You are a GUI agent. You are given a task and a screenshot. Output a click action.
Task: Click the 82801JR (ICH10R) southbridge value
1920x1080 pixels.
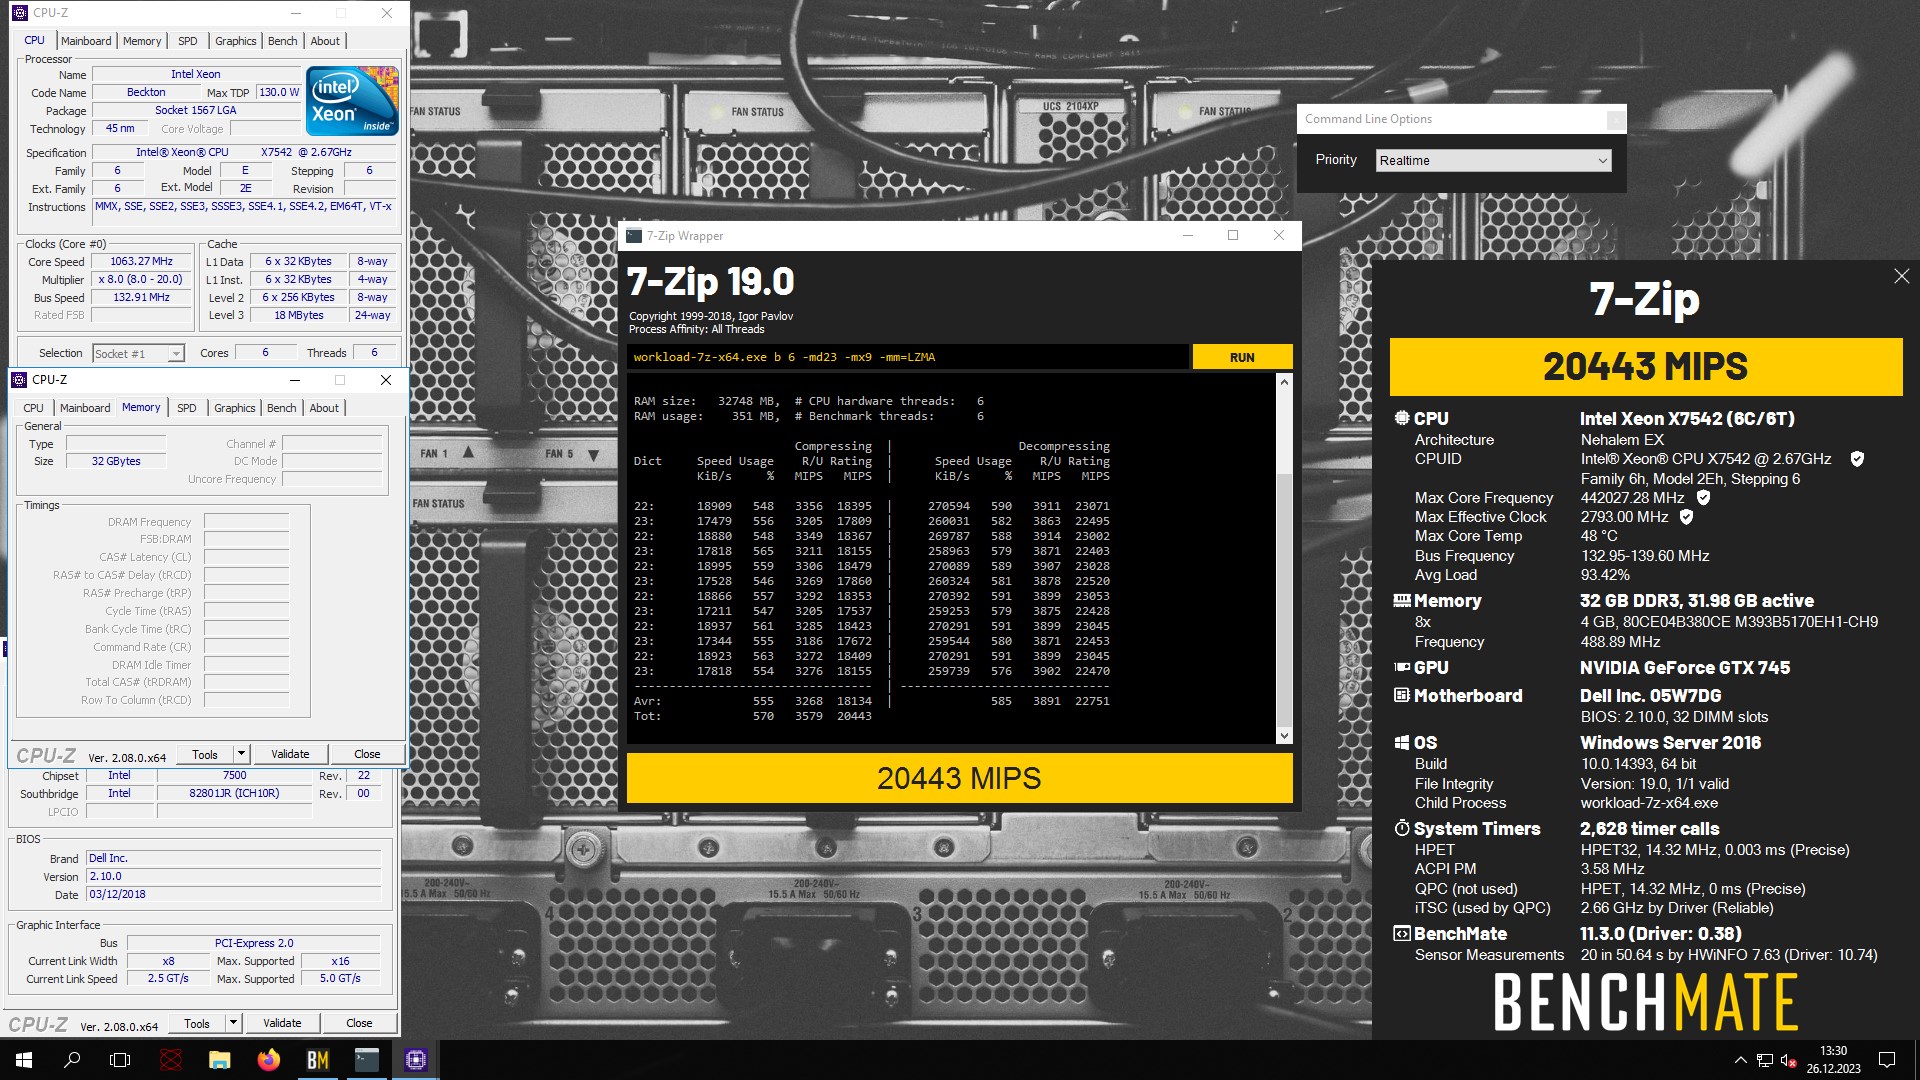[234, 793]
